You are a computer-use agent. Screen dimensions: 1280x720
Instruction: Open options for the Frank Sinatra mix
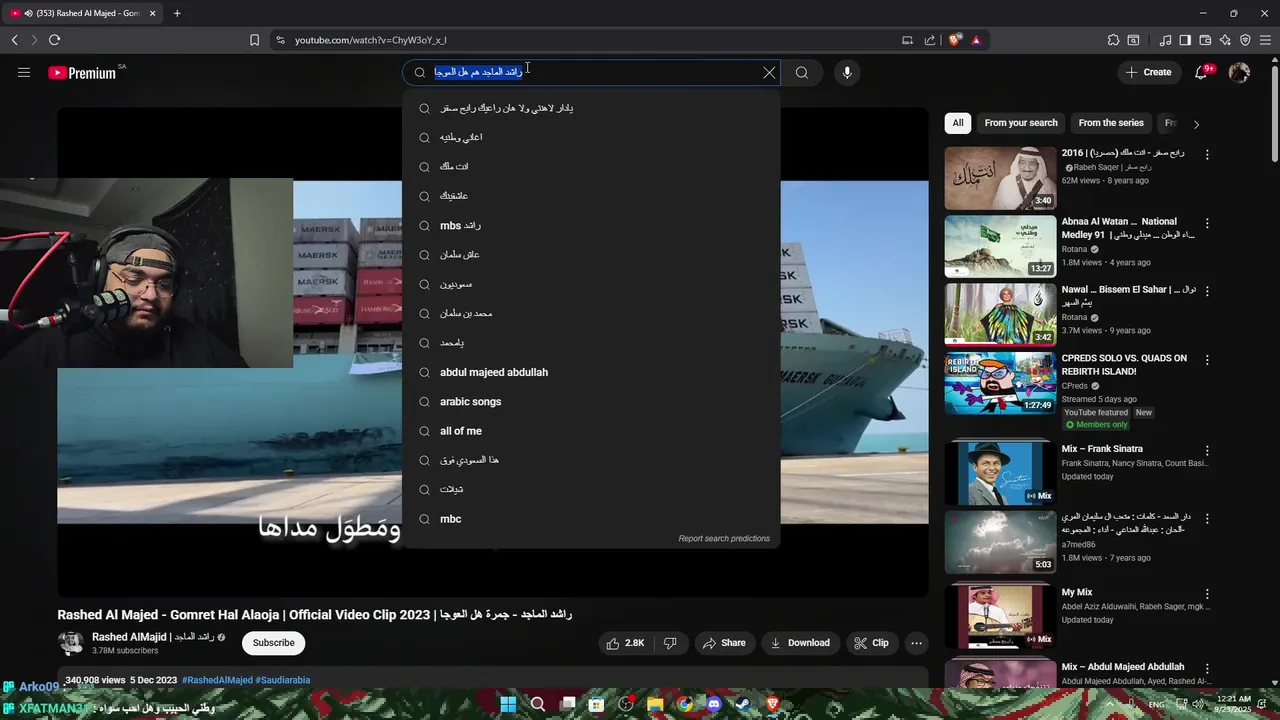click(1207, 451)
